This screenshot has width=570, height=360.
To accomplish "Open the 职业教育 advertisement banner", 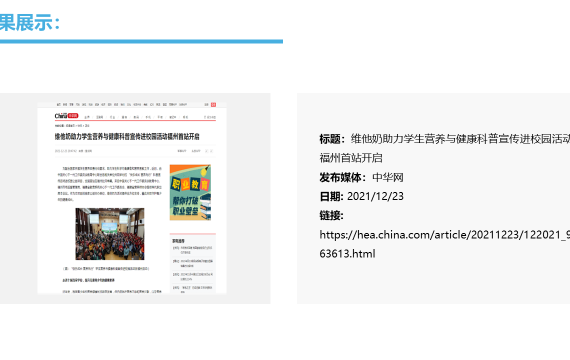I will [190, 192].
